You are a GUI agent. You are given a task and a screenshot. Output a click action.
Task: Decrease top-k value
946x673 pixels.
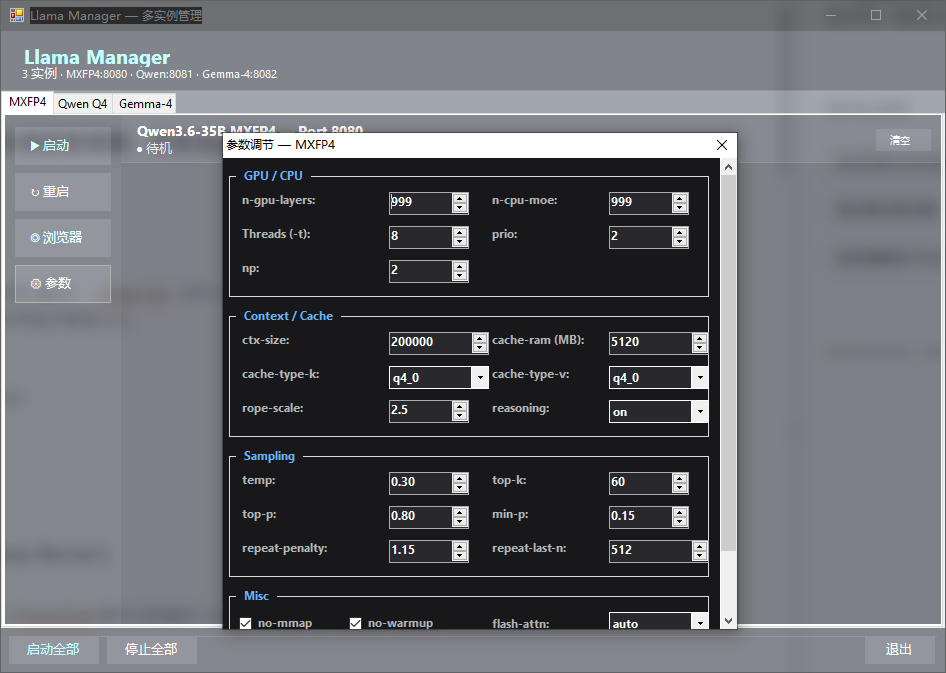(680, 488)
